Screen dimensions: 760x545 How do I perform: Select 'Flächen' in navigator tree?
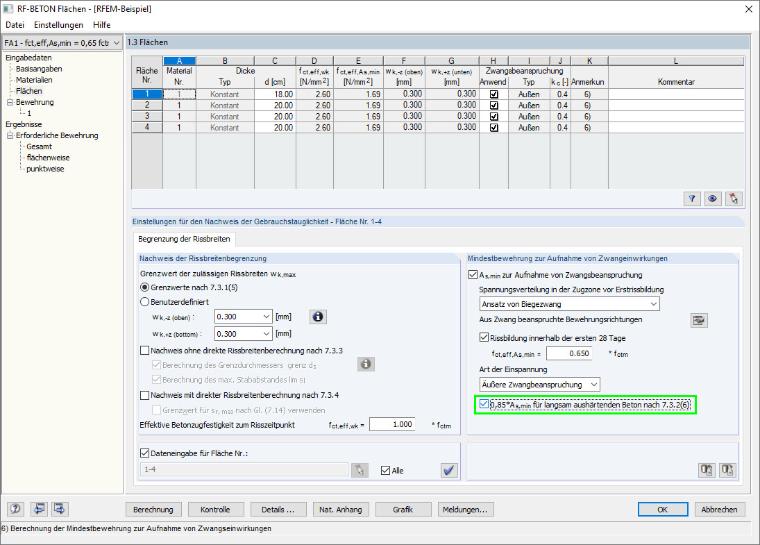[x=29, y=91]
